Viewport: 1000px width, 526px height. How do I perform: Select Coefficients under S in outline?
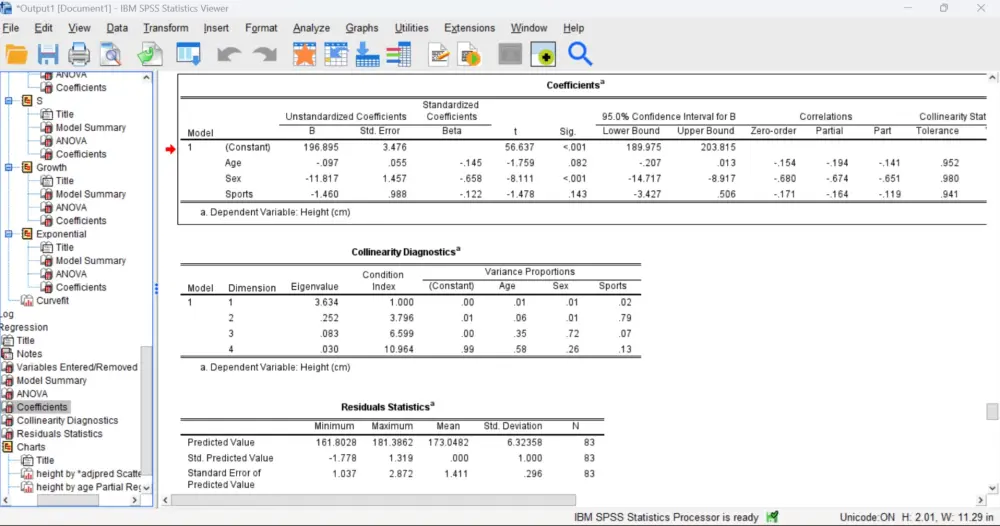pos(80,154)
